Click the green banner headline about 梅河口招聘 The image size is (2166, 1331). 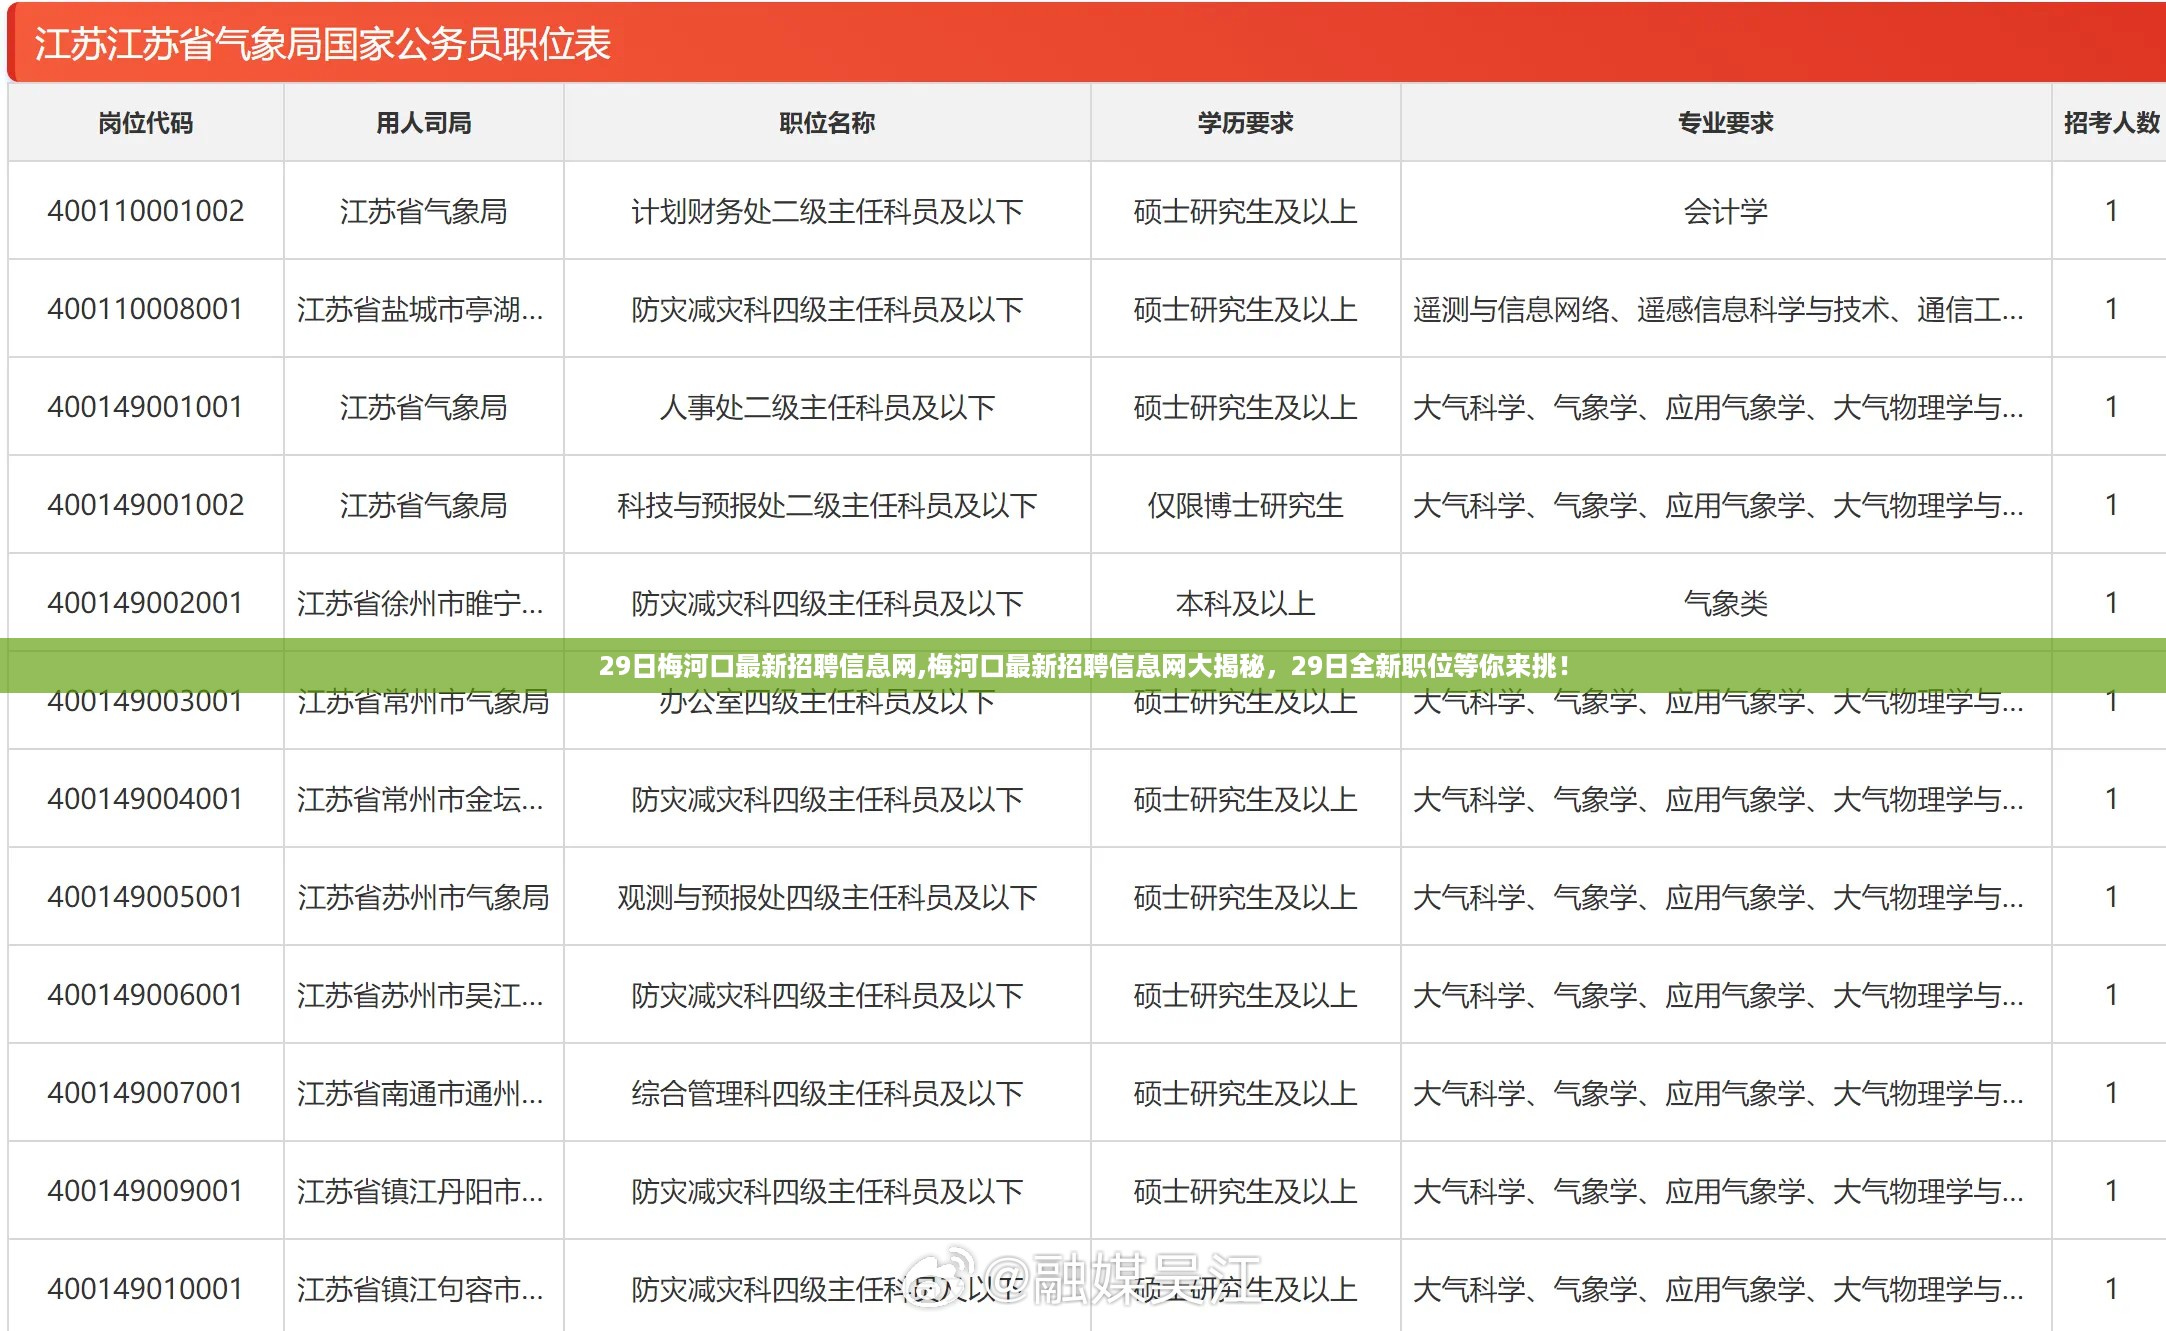(1083, 666)
